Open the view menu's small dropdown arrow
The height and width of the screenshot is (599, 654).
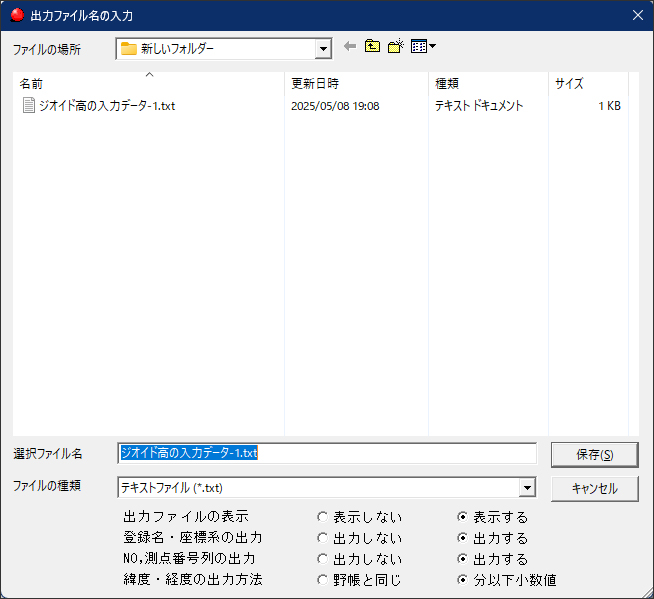(x=432, y=46)
